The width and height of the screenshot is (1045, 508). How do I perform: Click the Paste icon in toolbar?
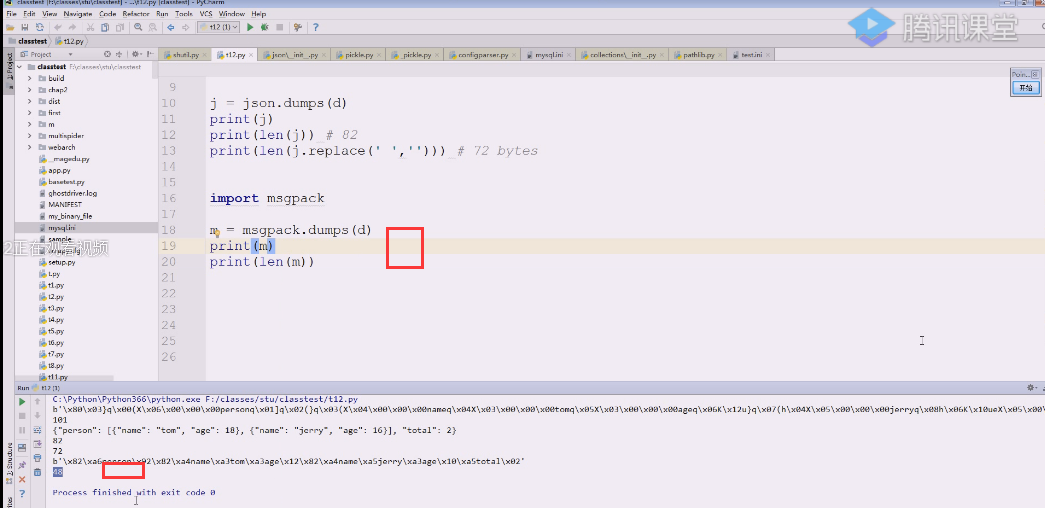(x=119, y=27)
